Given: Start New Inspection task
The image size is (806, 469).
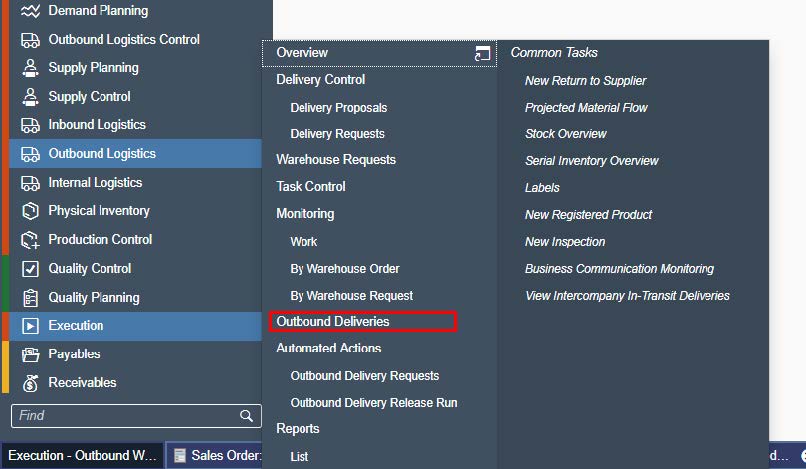Looking at the screenshot, I should pyautogui.click(x=565, y=242).
